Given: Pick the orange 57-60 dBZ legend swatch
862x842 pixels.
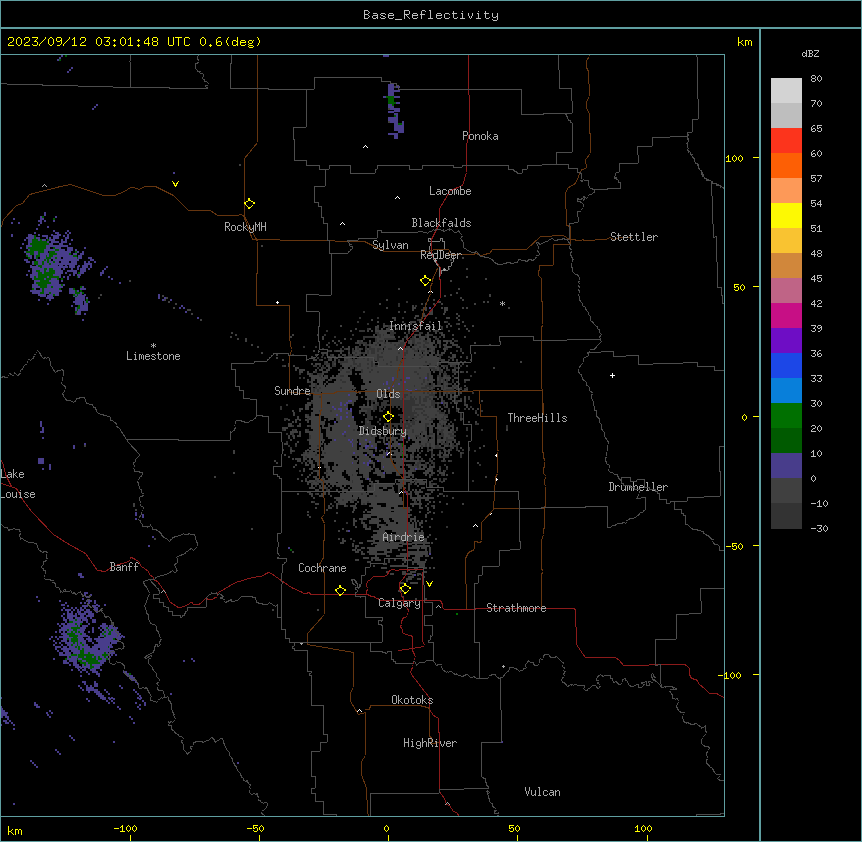Looking at the screenshot, I should point(786,165).
